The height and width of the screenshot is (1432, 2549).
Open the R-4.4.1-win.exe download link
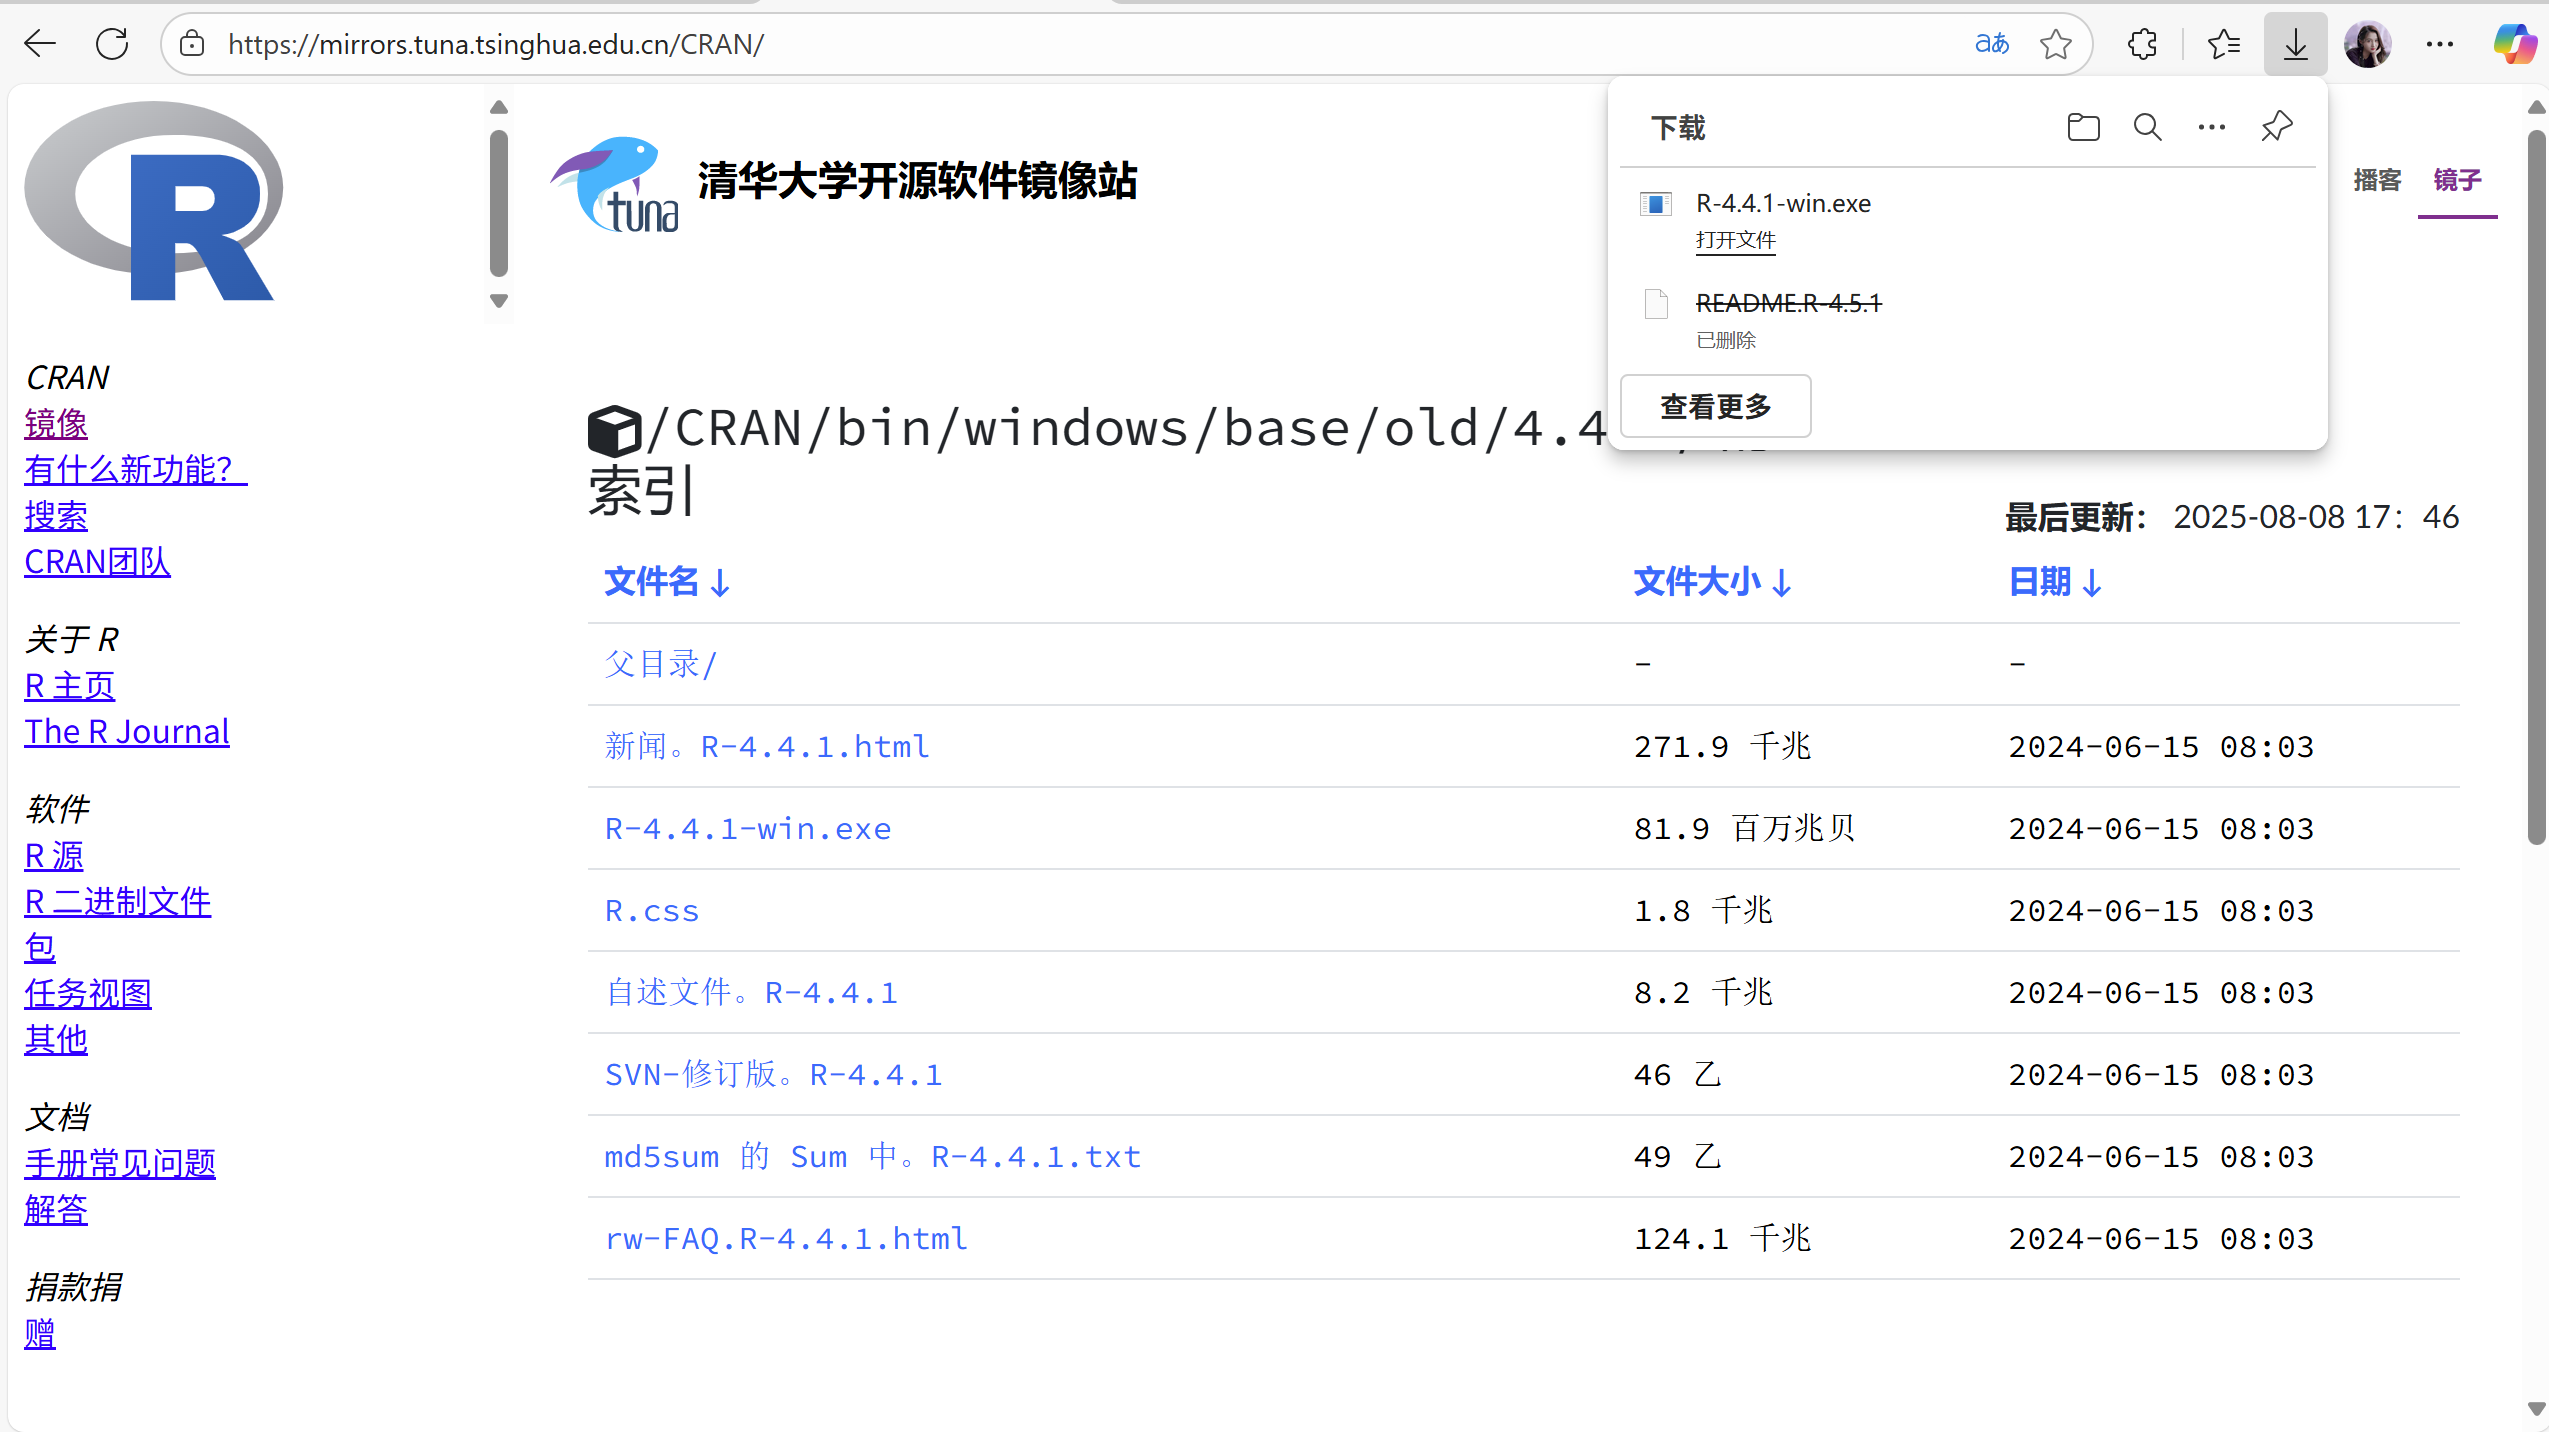pos(746,828)
